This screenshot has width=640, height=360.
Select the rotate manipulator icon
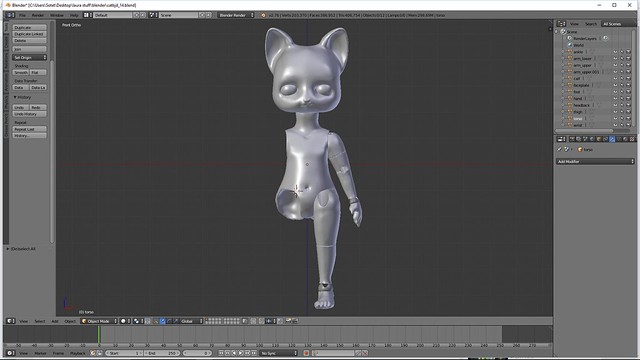[x=169, y=321]
